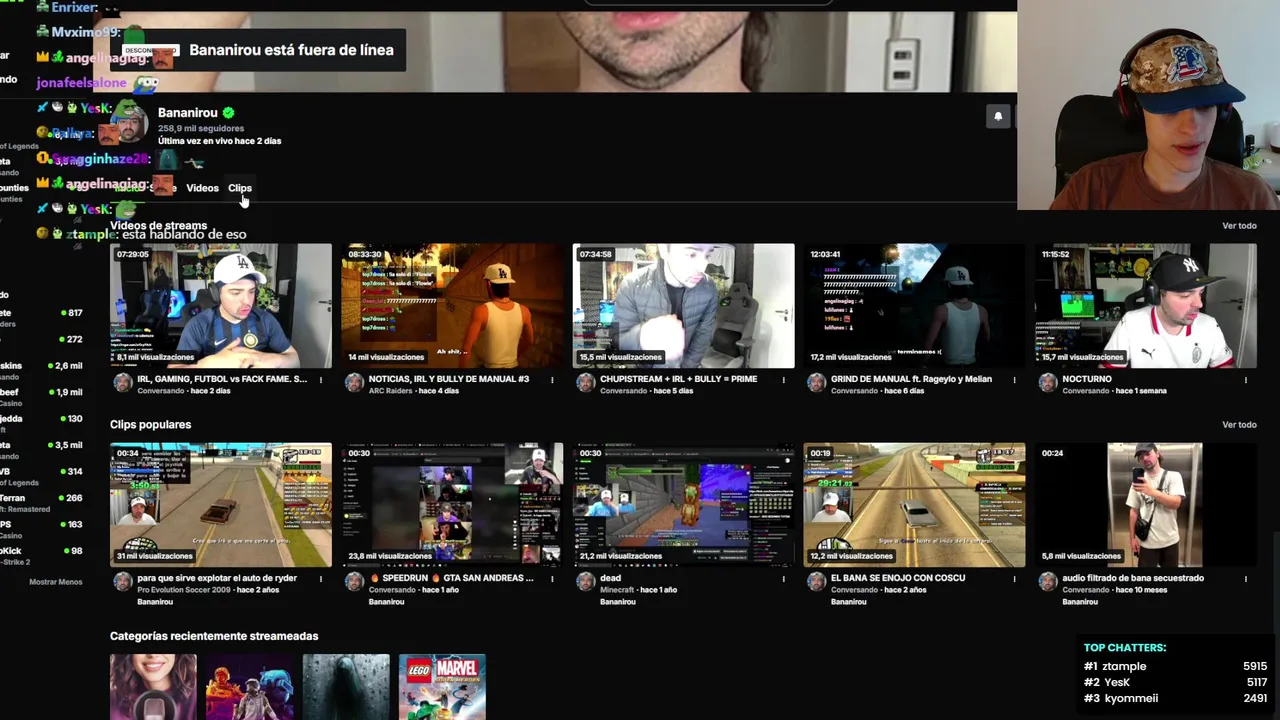This screenshot has height=720, width=1280.
Task: Click channel avatar beside GRIND DE MANUAL title
Action: tap(816, 382)
